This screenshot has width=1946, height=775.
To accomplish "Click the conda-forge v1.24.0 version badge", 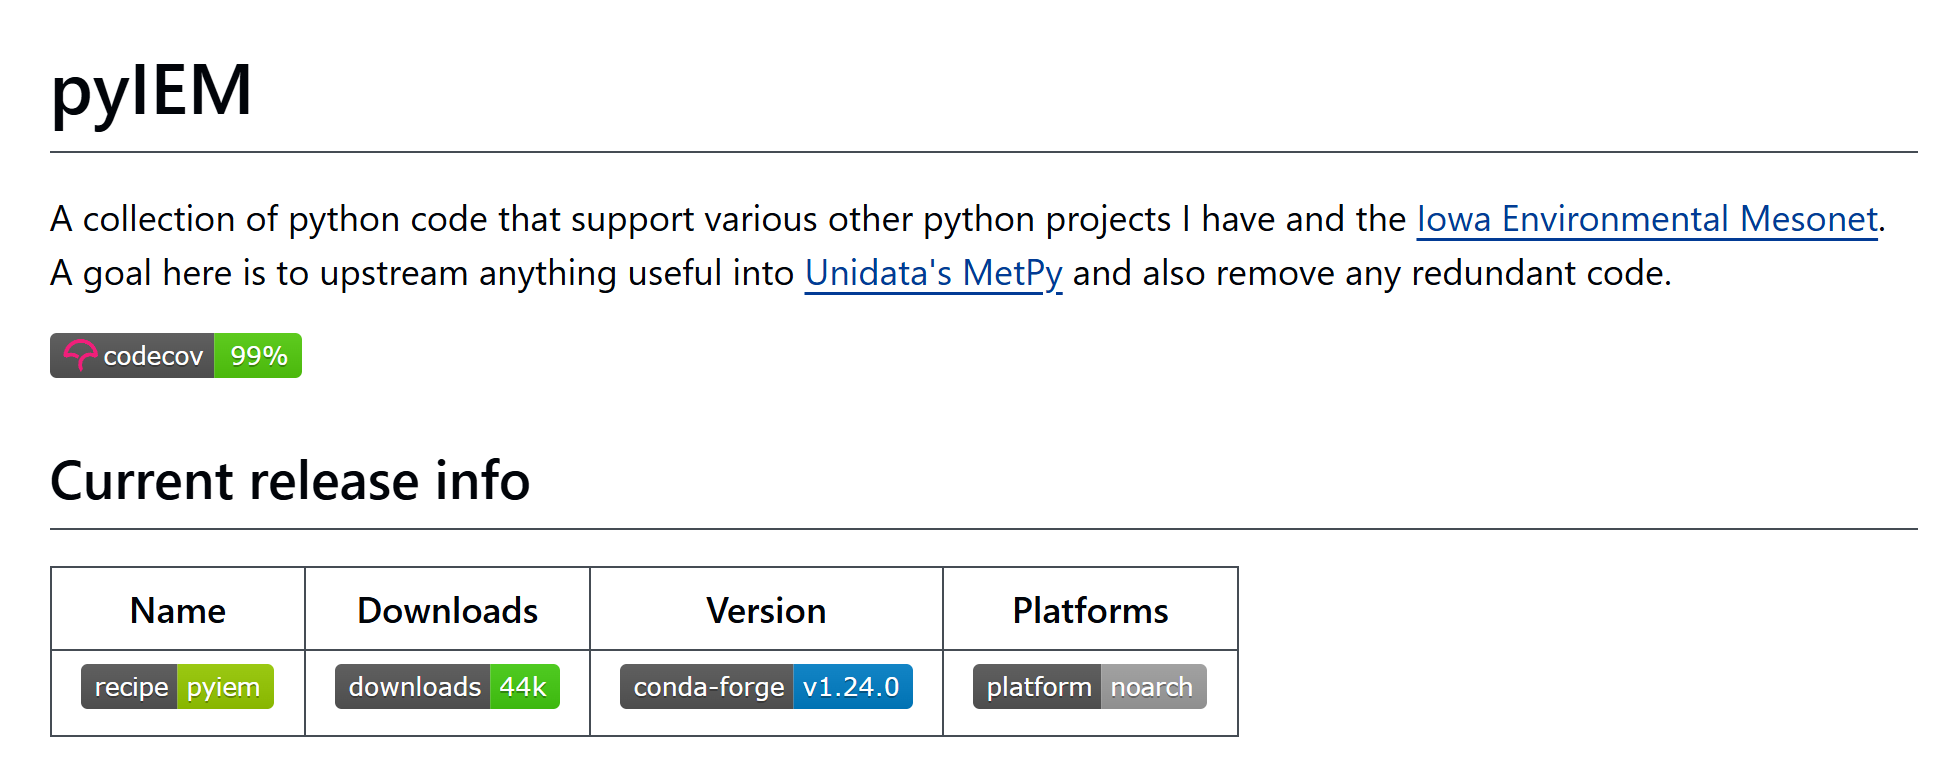I will point(766,687).
